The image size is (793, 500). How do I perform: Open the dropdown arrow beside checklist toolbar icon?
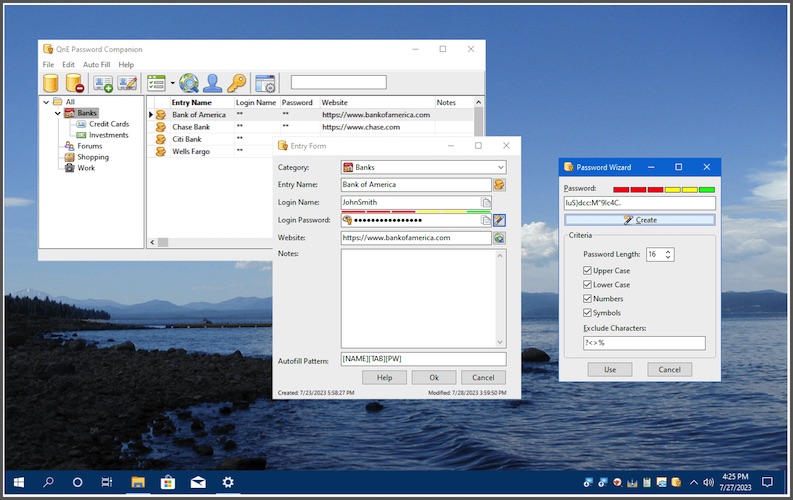(x=172, y=83)
